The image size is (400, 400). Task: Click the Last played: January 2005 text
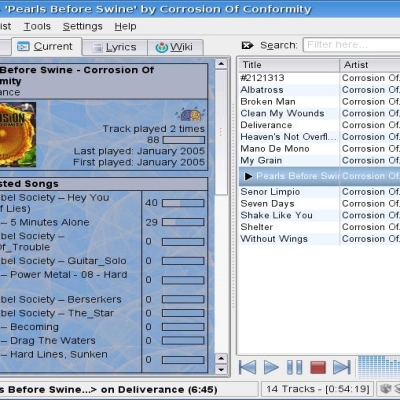(139, 151)
